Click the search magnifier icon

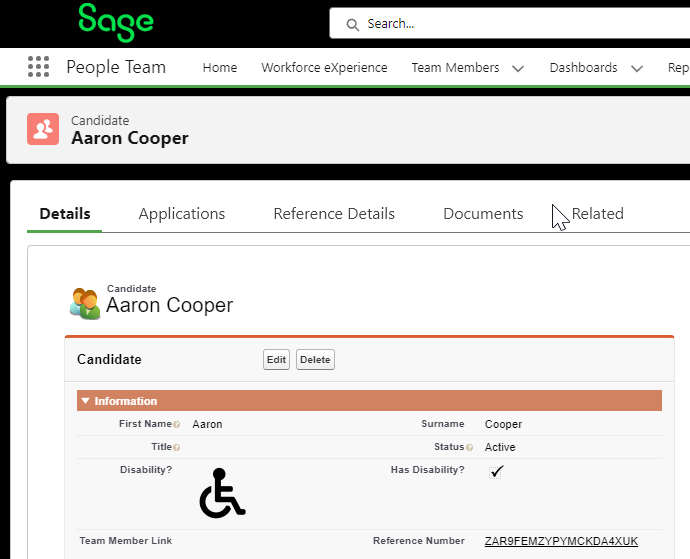[352, 23]
